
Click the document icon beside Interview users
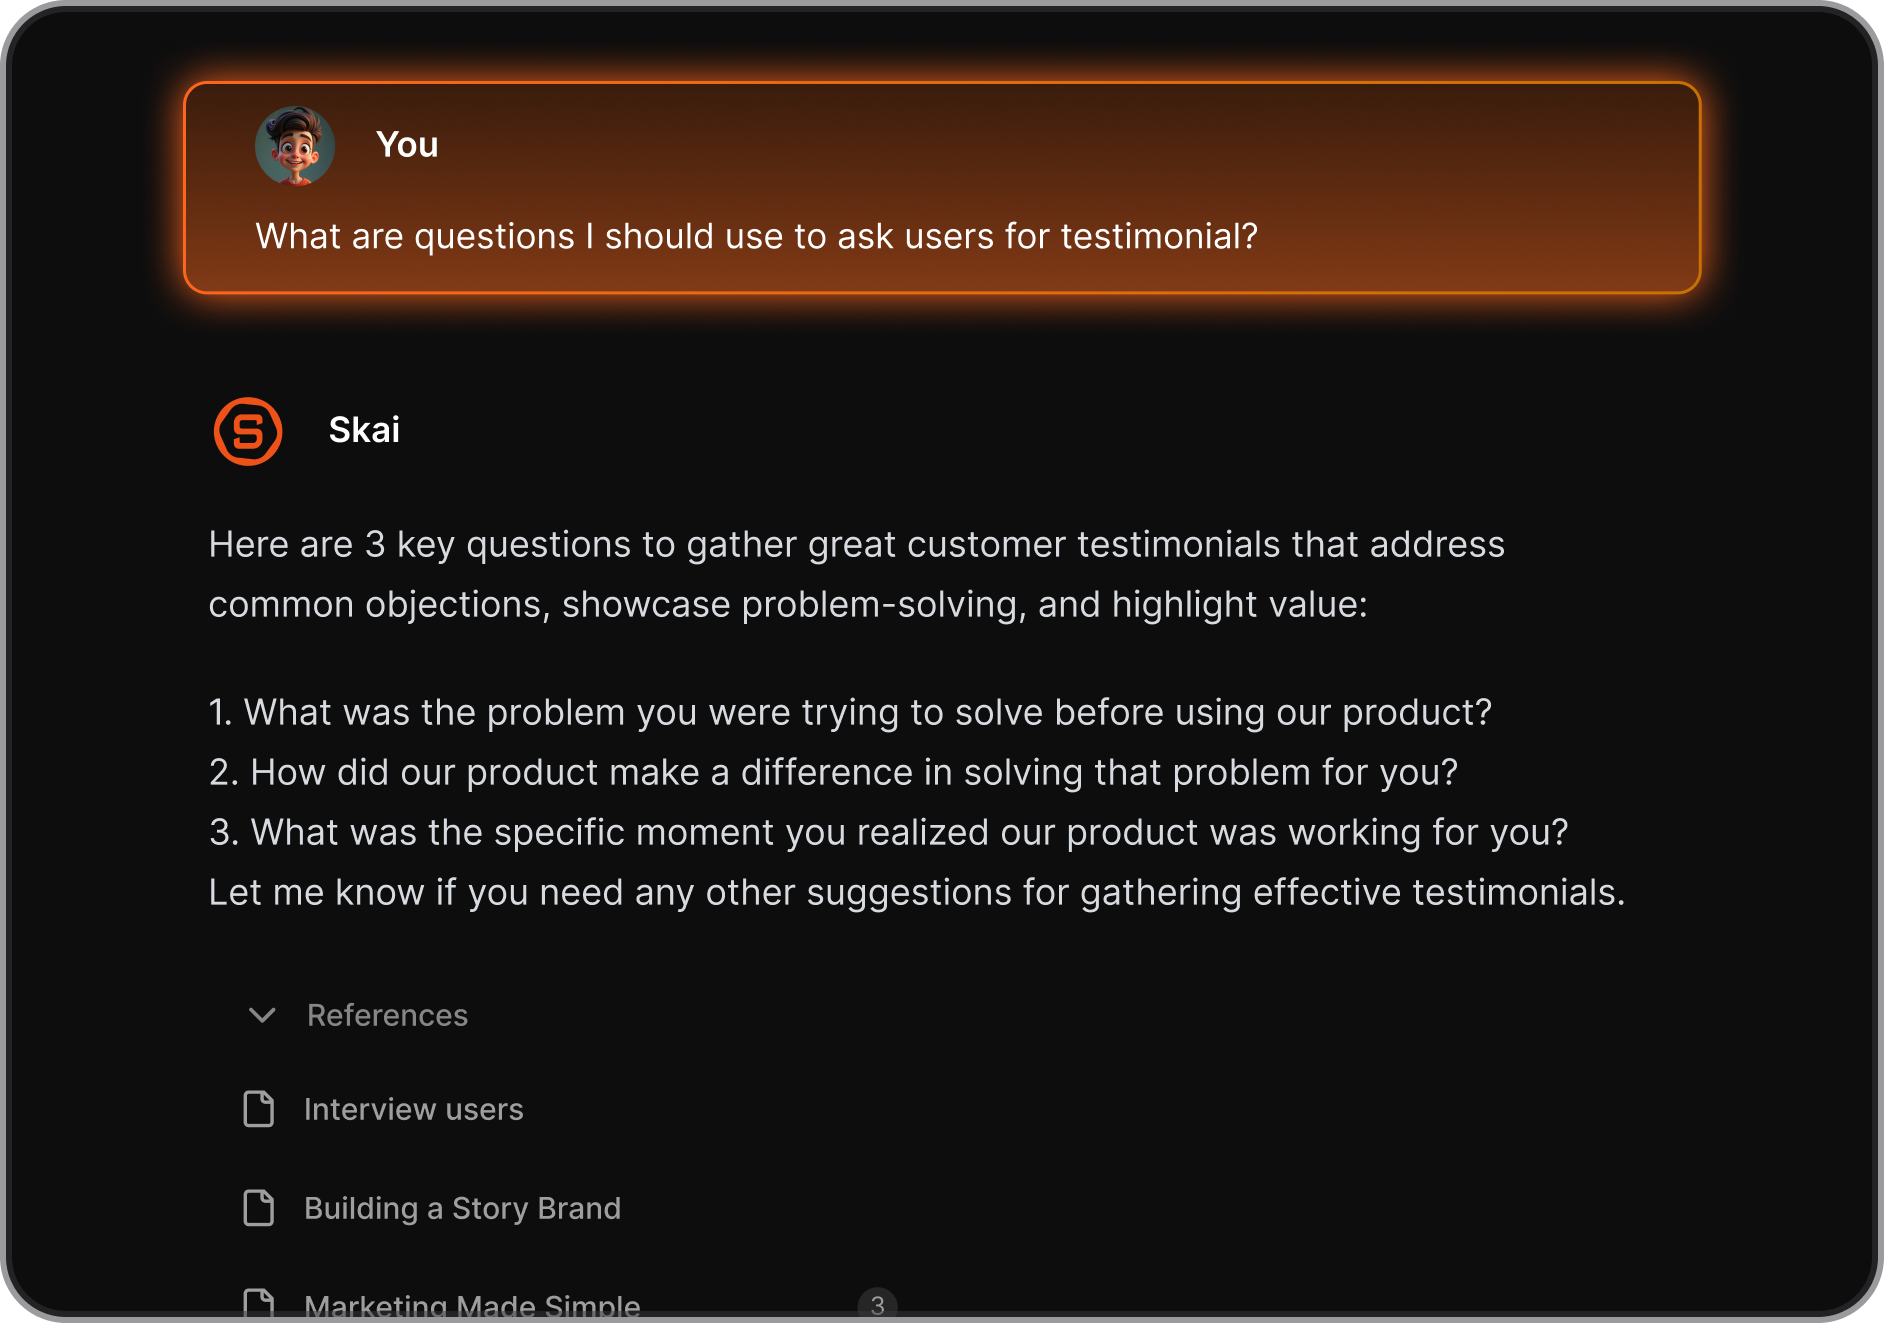[x=258, y=1108]
